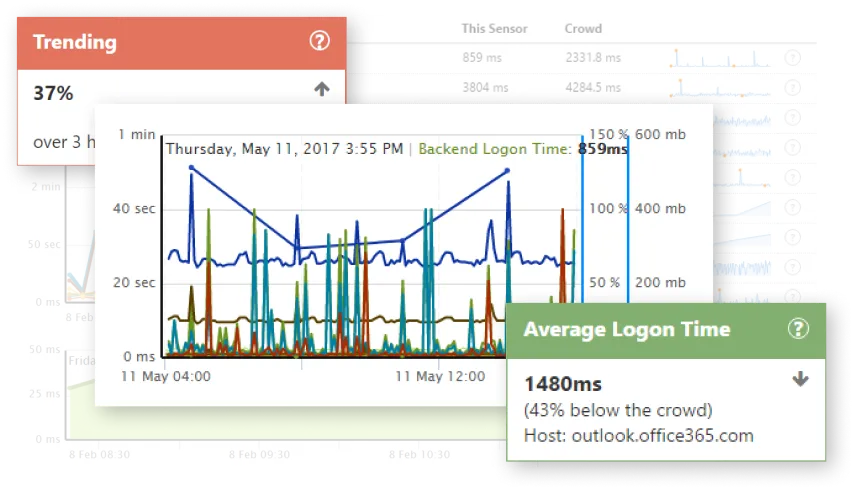The height and width of the screenshot is (490, 855).
Task: Select the sparkline in the 859 ms row
Action: click(x=720, y=58)
